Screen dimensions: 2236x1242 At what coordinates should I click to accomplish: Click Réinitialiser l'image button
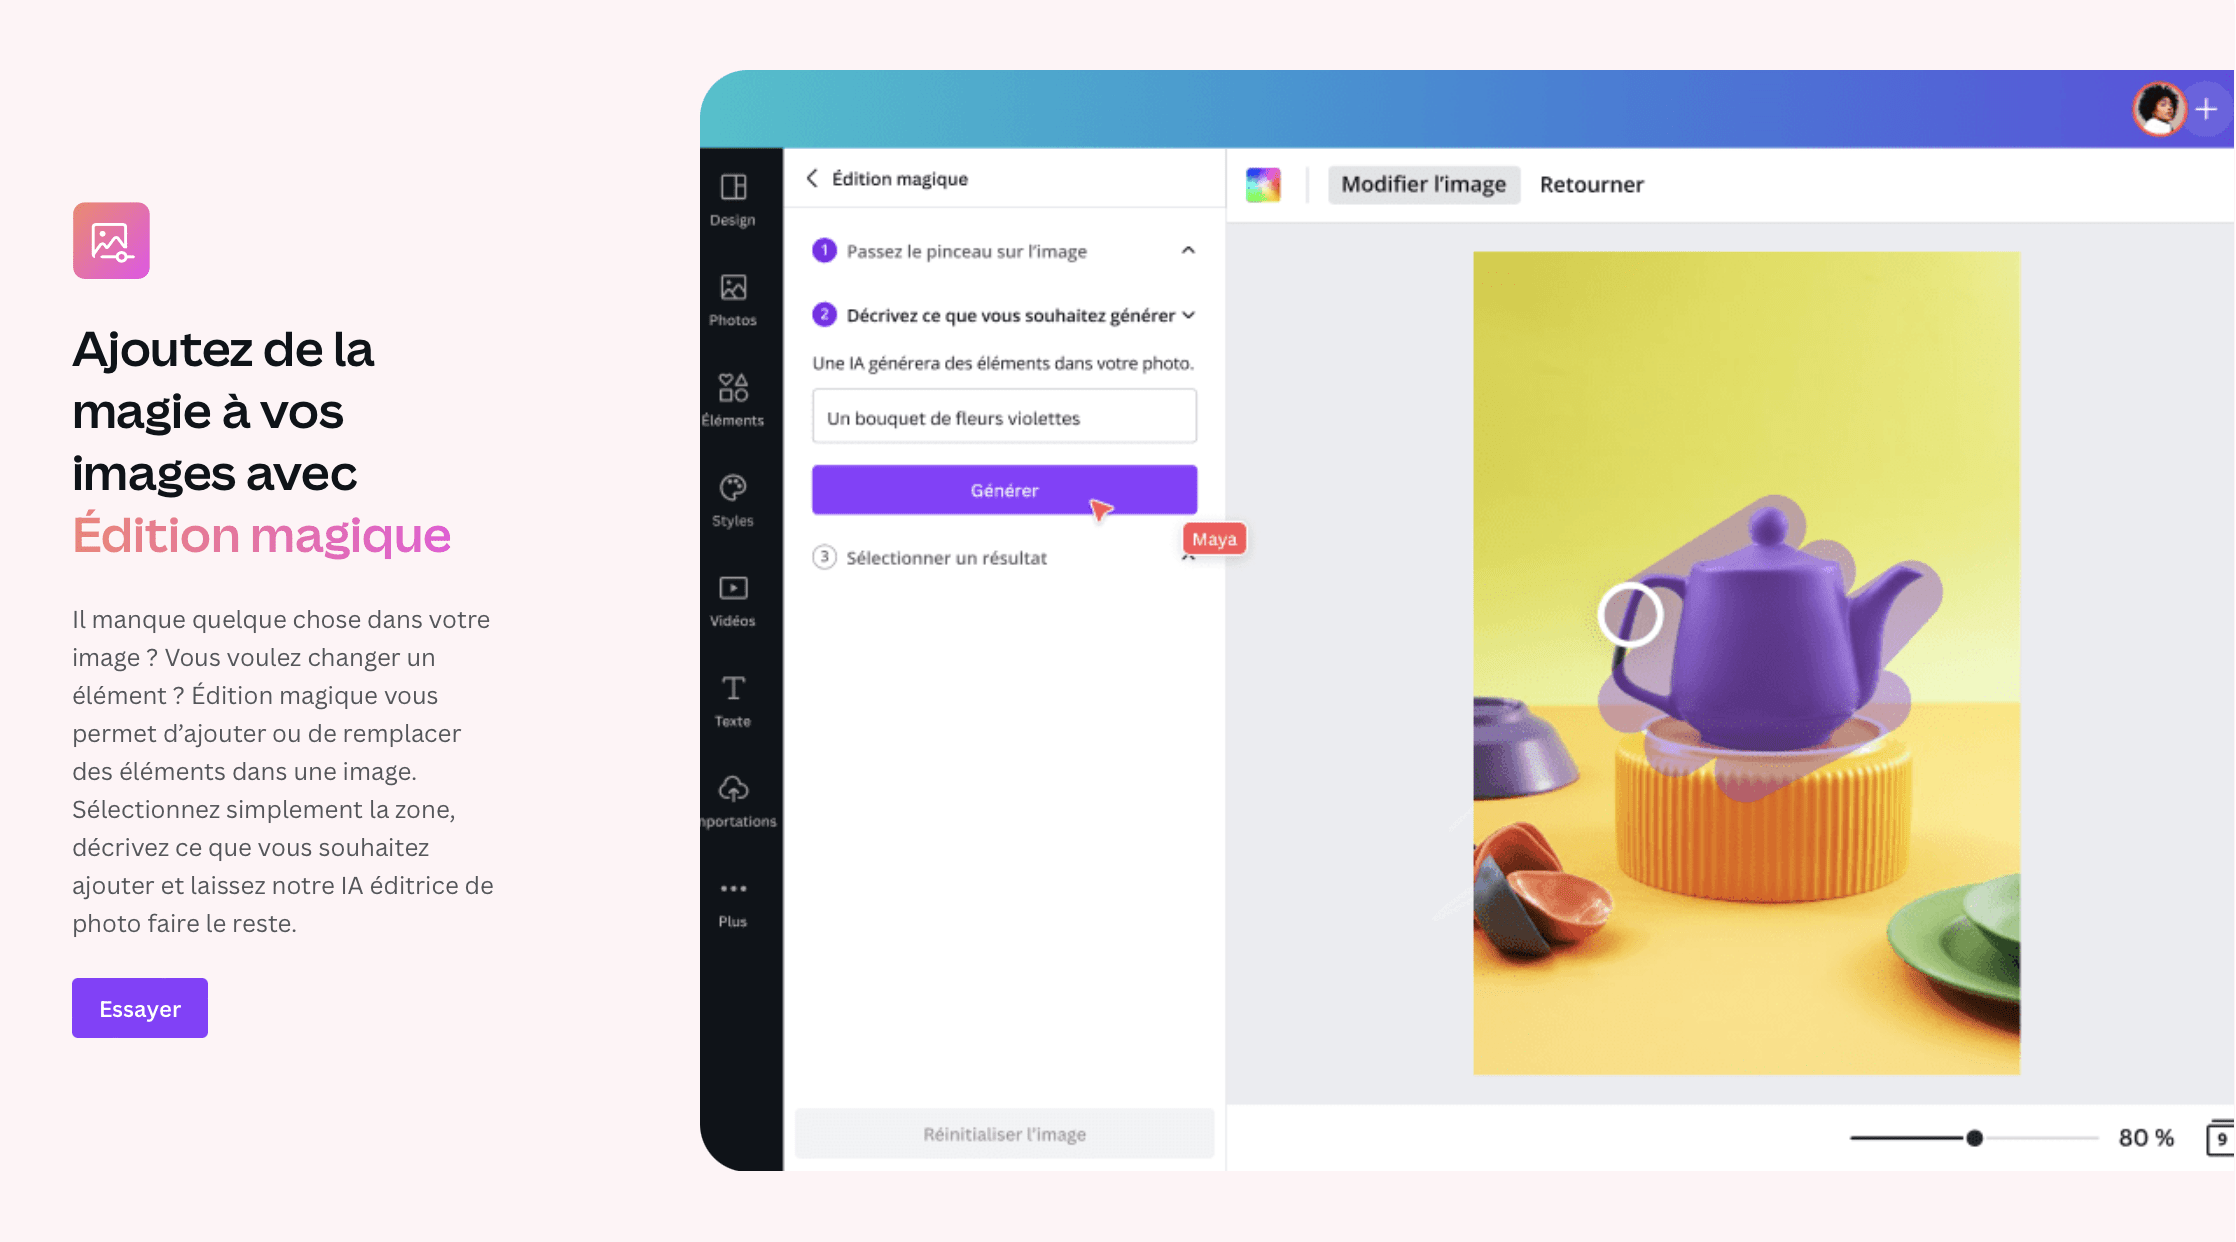coord(1004,1134)
